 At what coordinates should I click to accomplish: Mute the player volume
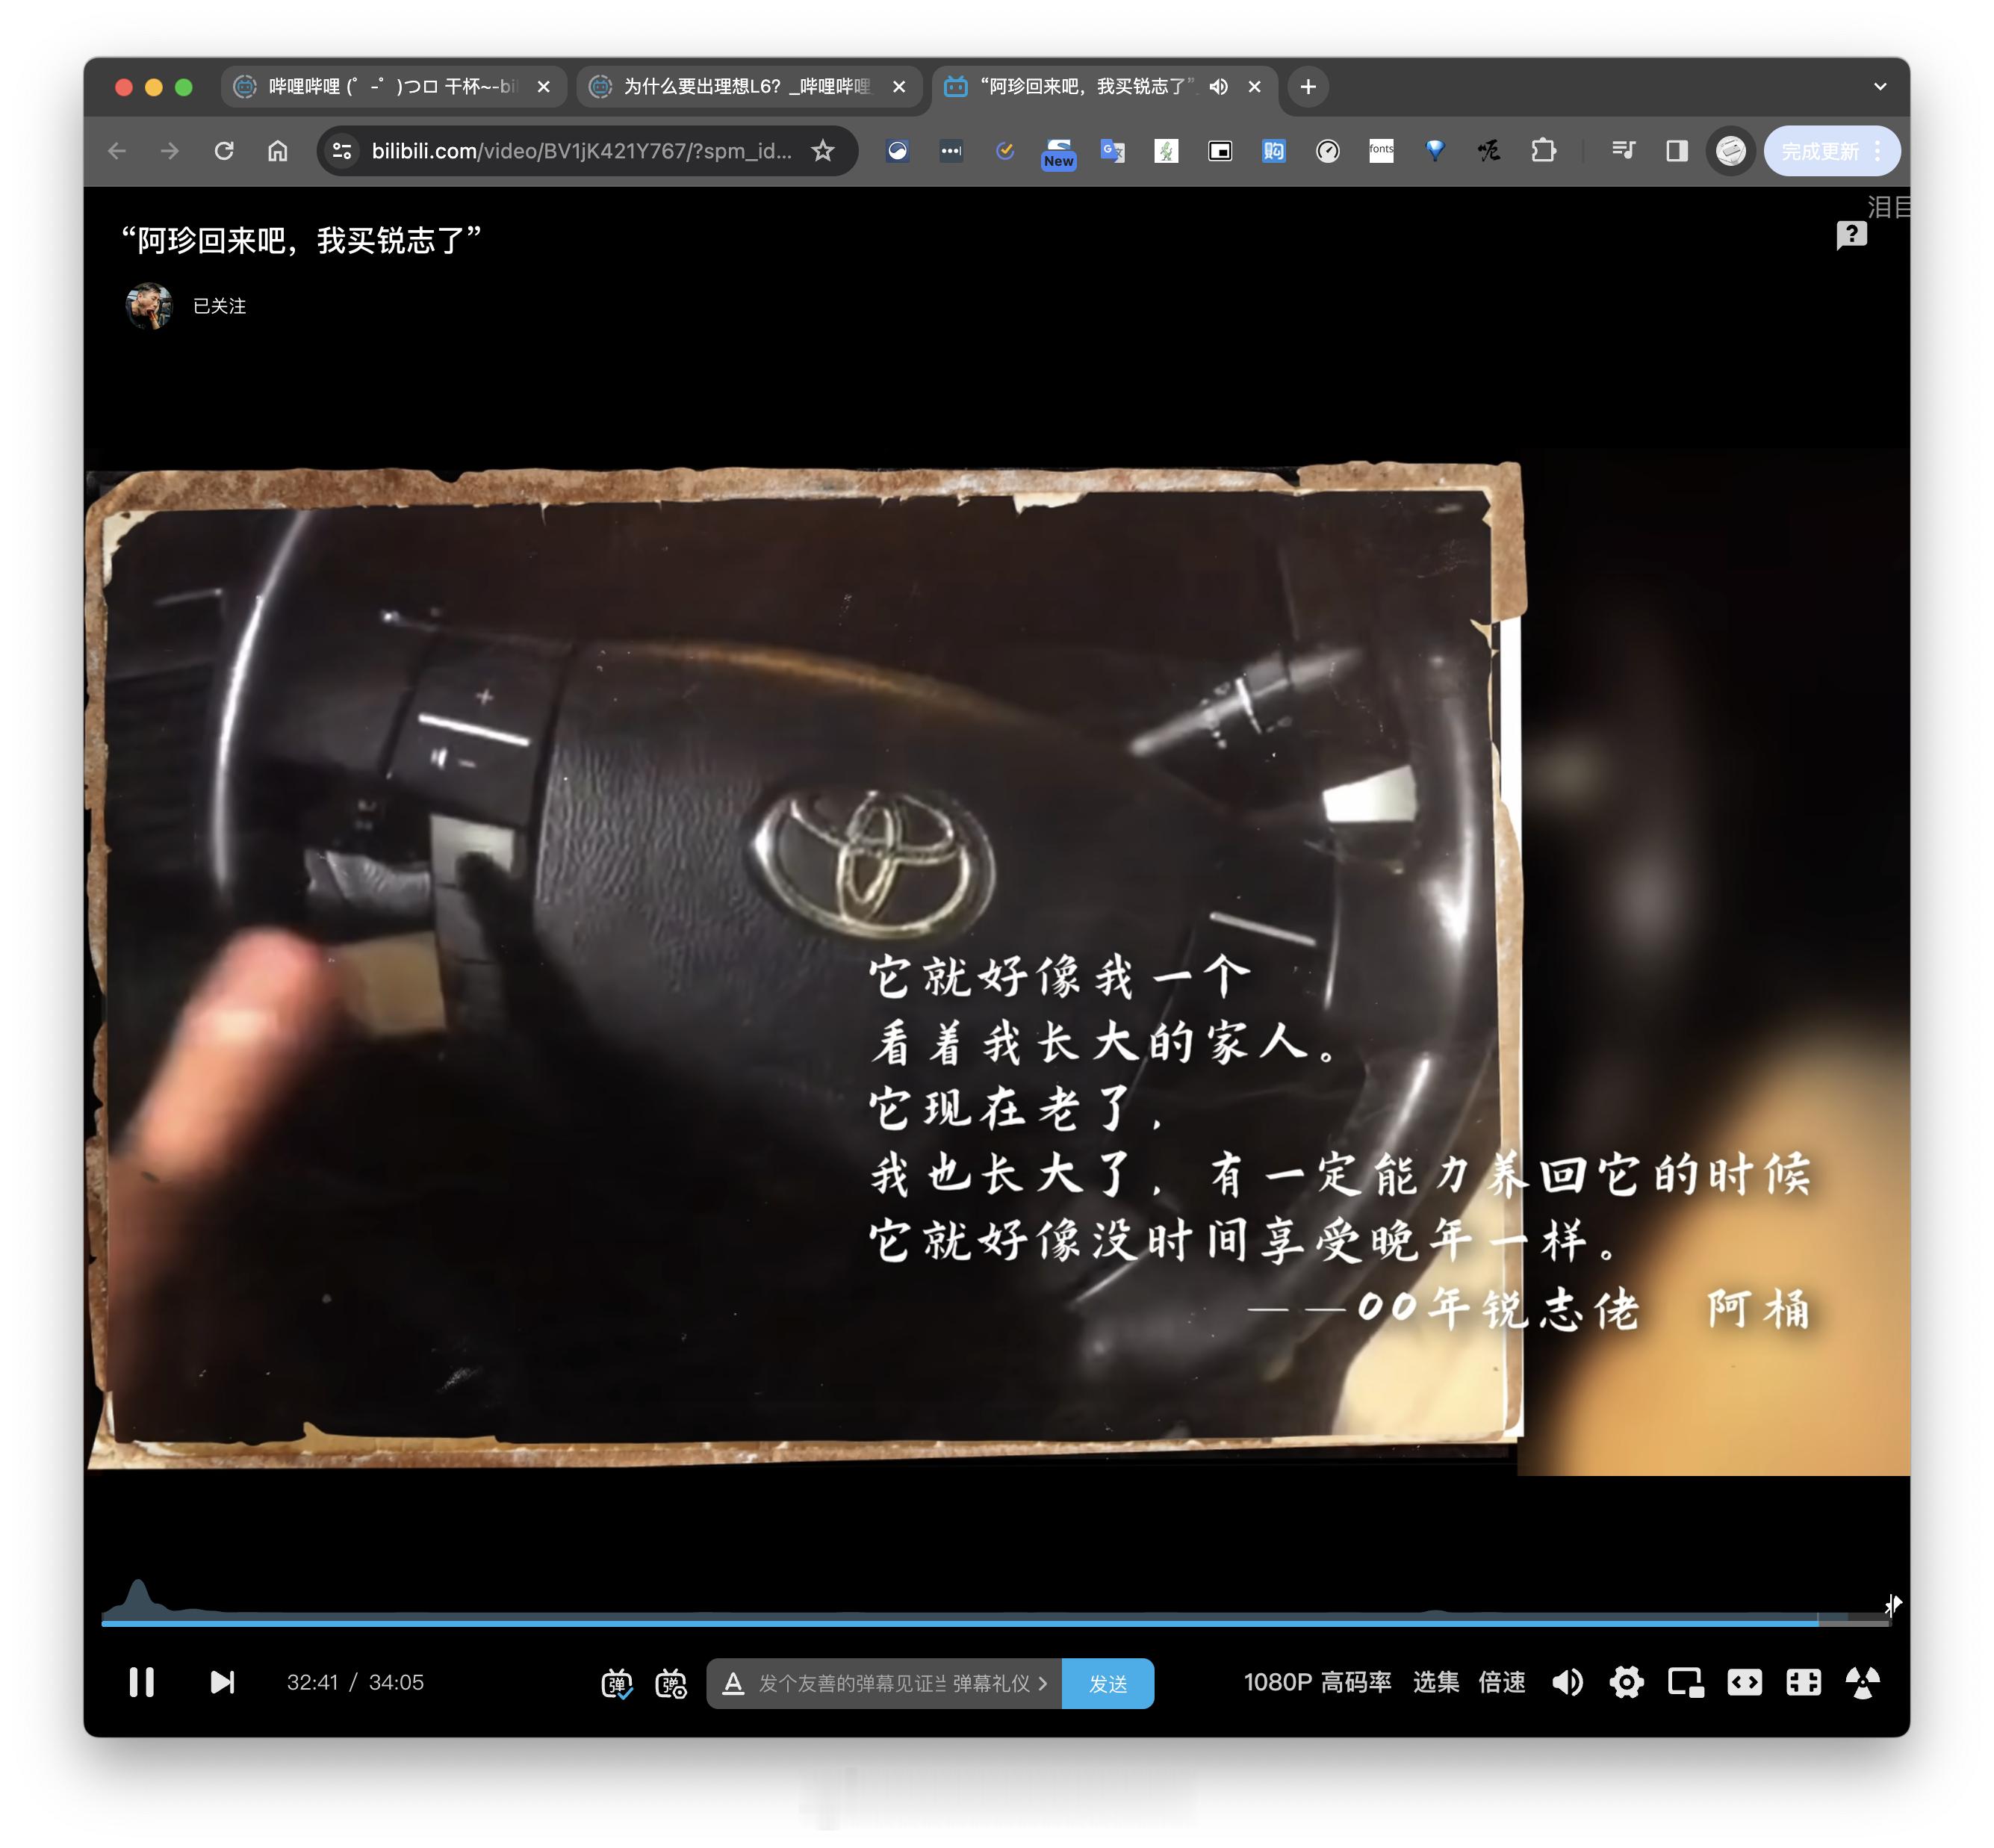(x=1567, y=1682)
